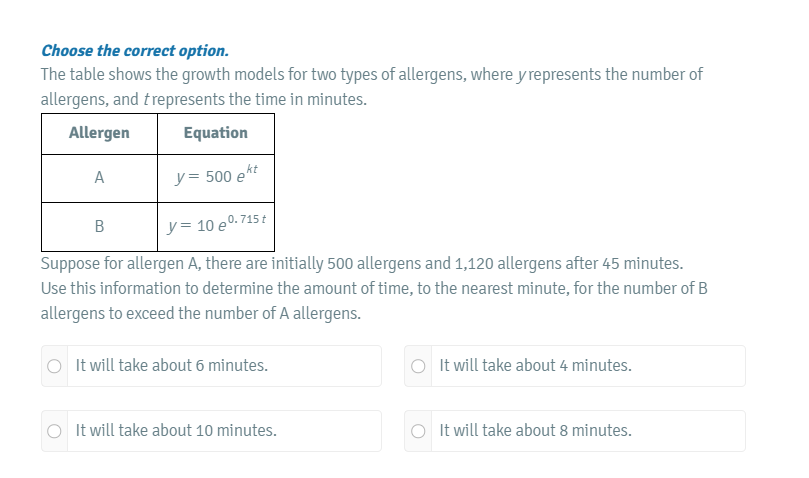Screen dimensions: 809x478
Task: Choose the 10 minutes radio button
Action: (54, 431)
